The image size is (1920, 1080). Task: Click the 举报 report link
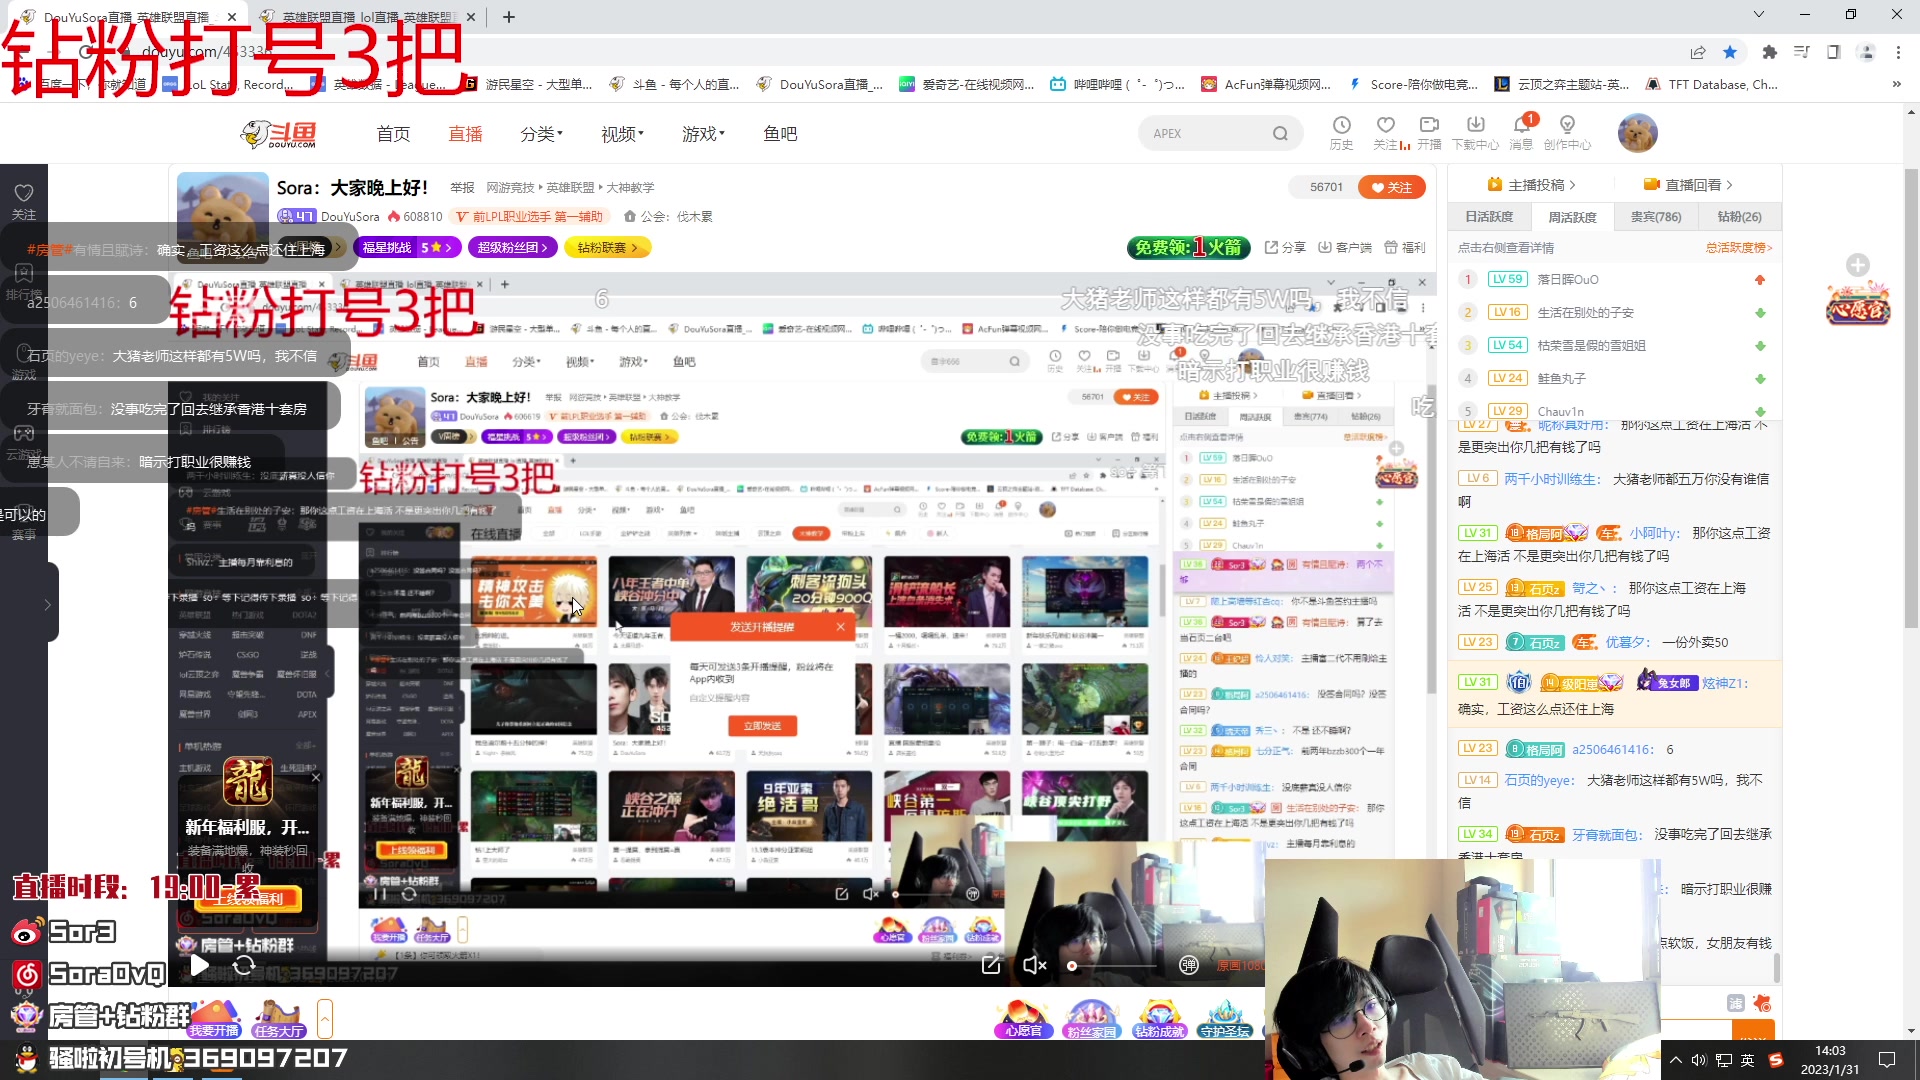[462, 188]
